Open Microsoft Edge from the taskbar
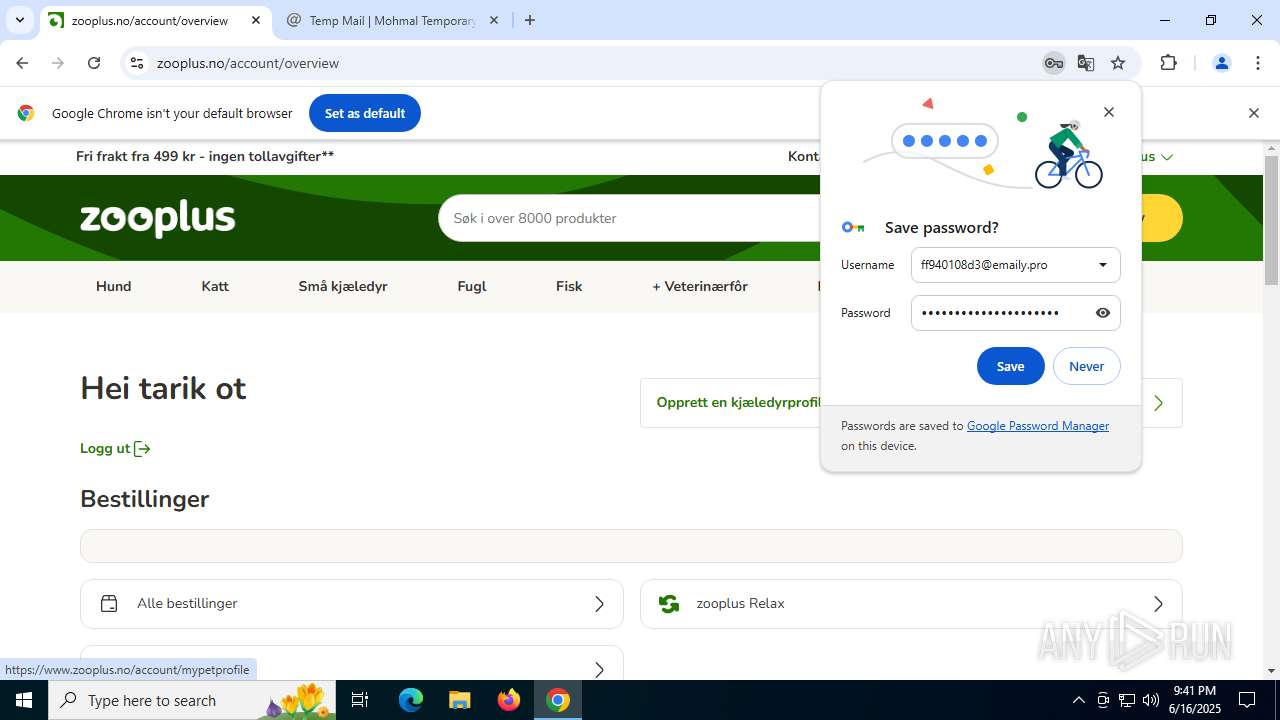 click(x=411, y=700)
